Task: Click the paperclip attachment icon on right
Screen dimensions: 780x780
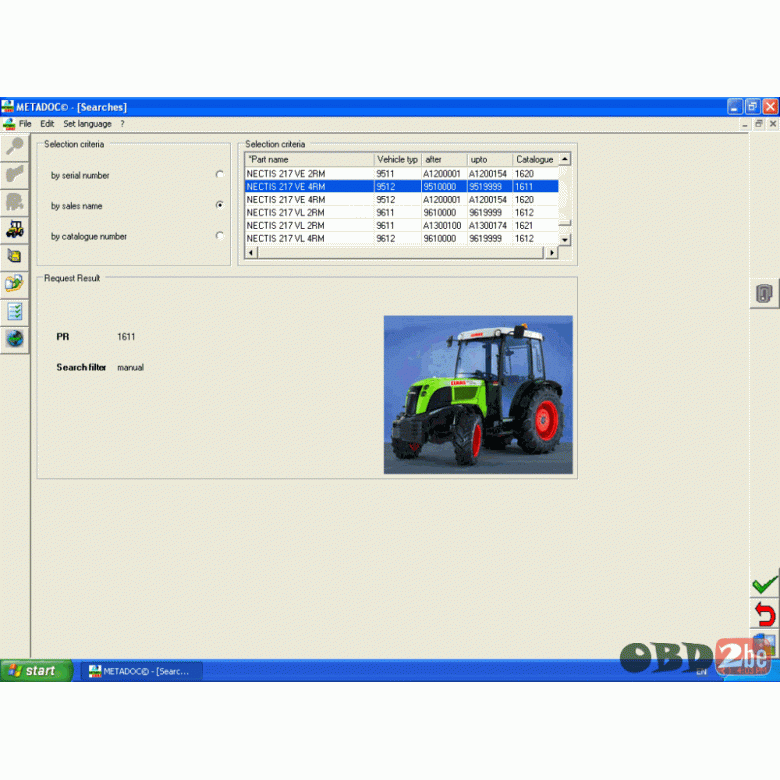Action: [764, 293]
